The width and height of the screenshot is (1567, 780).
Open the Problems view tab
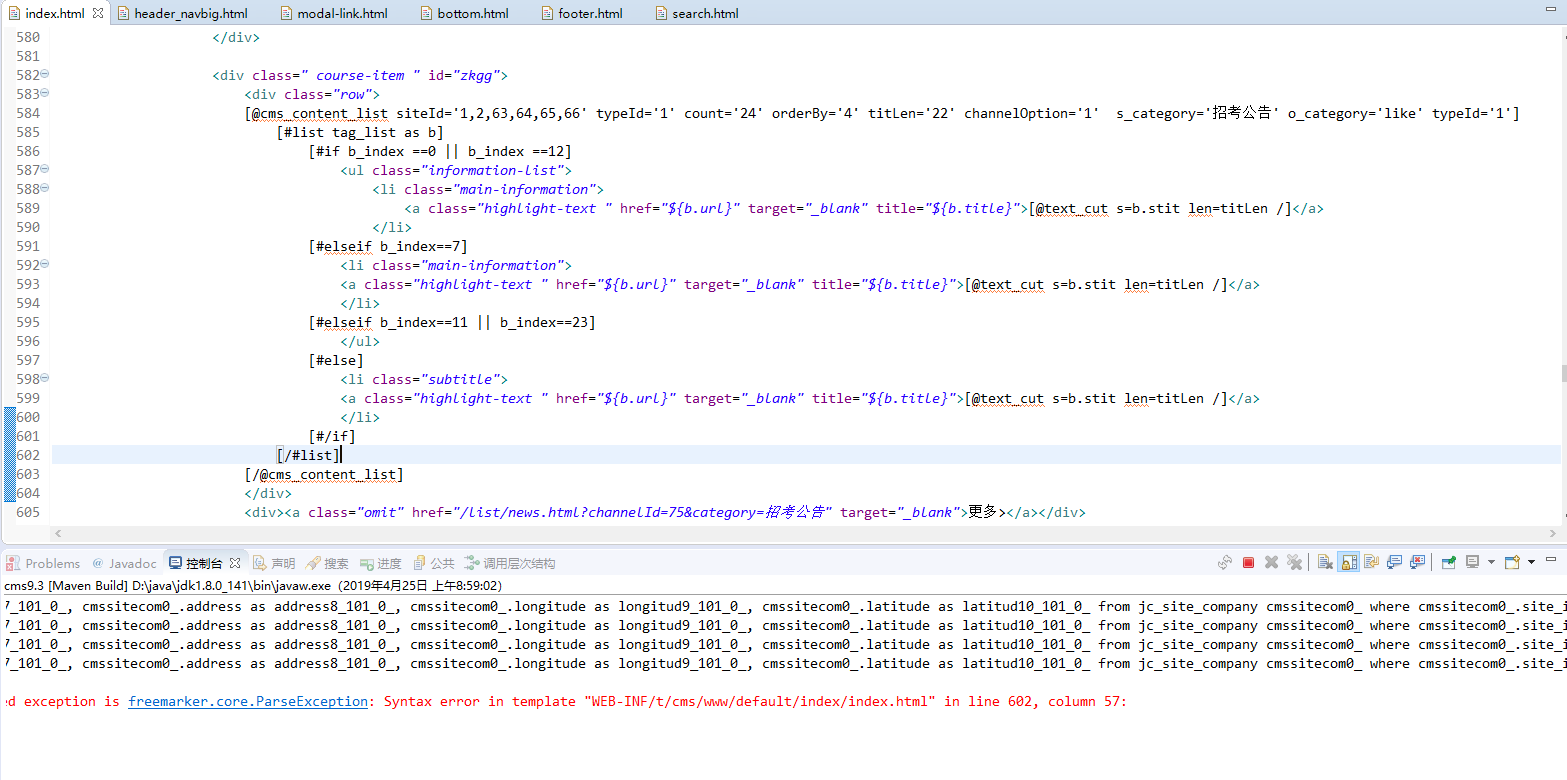[44, 564]
